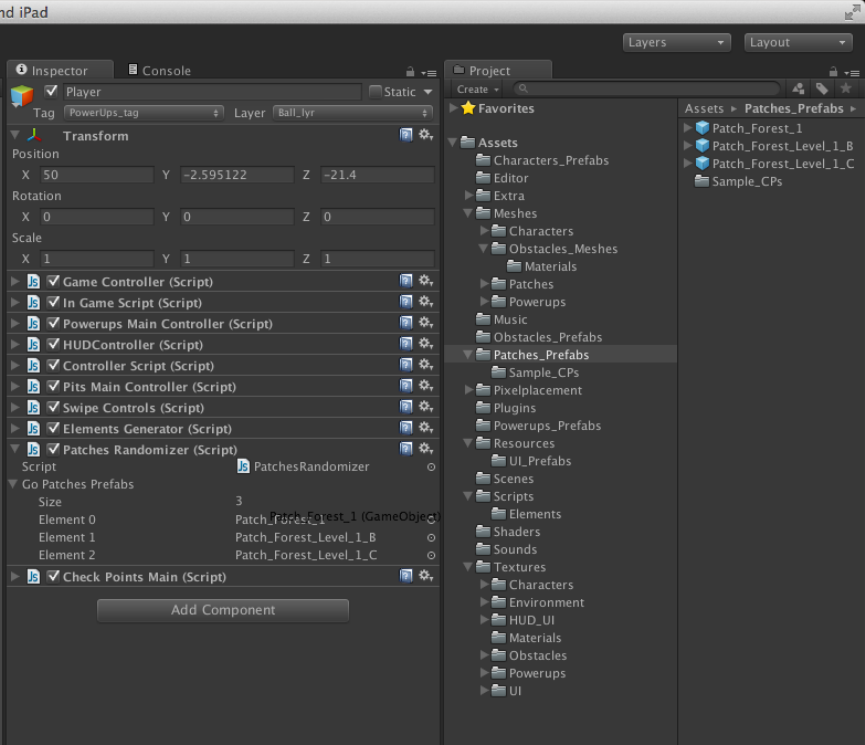Save search to favorites star icon
This screenshot has height=745, width=865.
coord(846,88)
